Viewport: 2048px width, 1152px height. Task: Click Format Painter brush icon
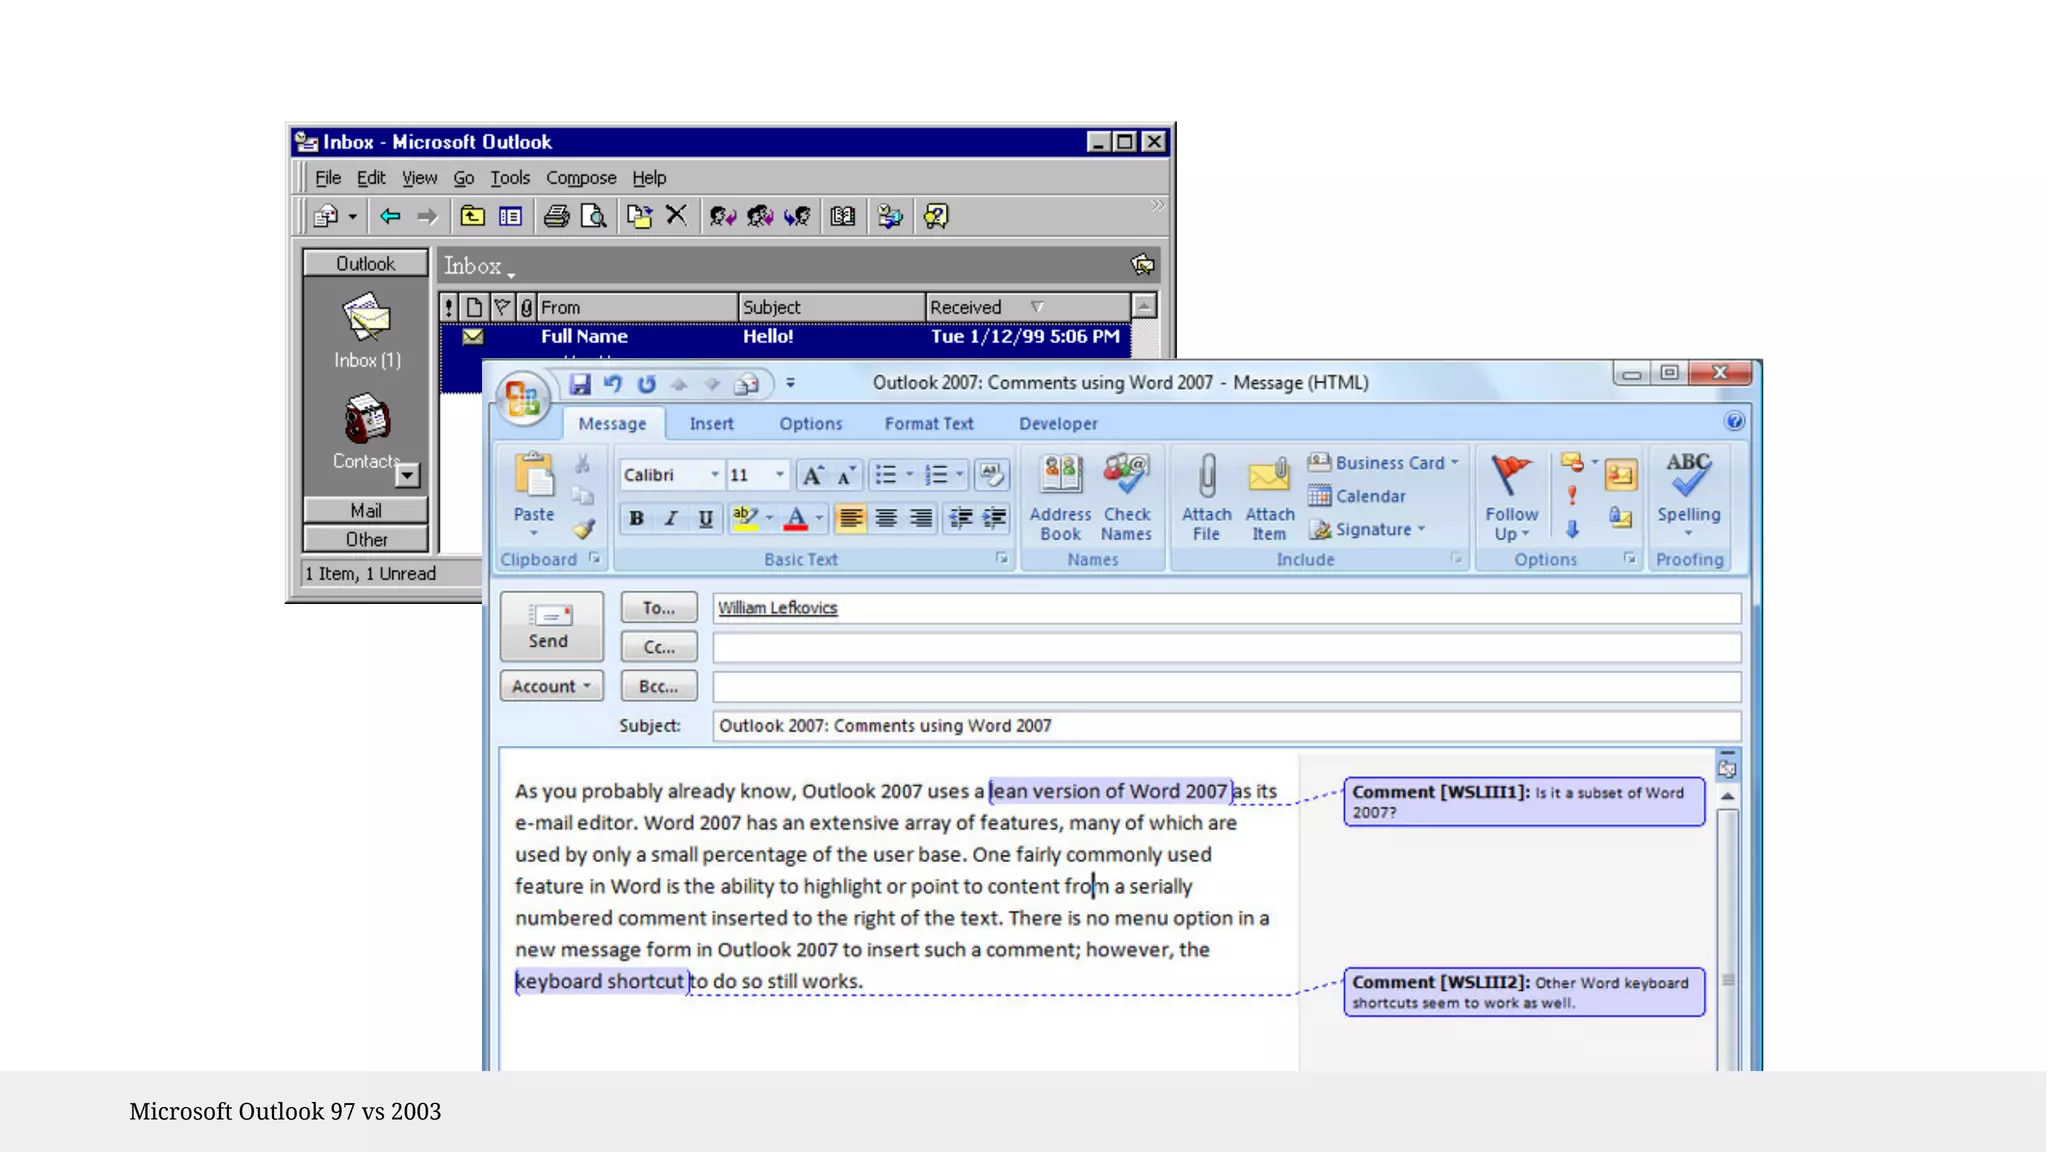[584, 529]
